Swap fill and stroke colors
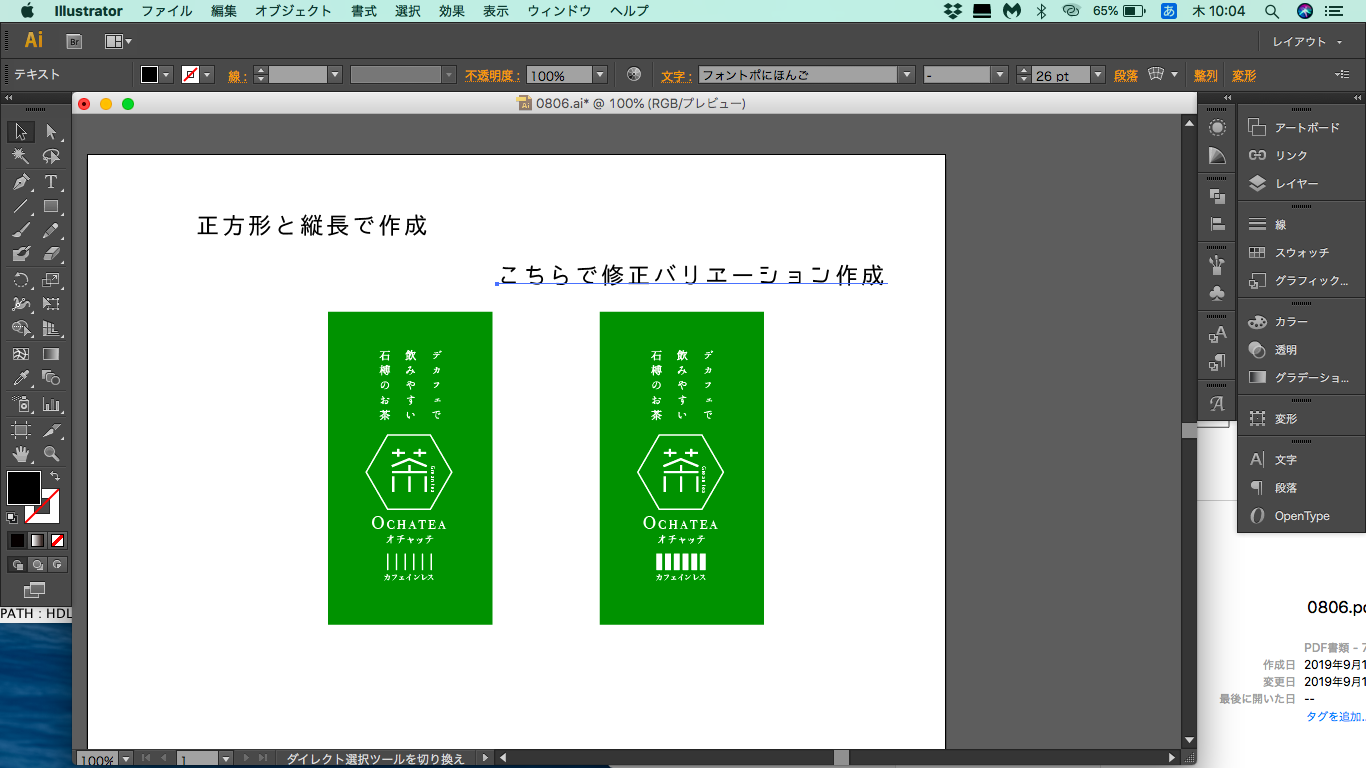Image resolution: width=1366 pixels, height=768 pixels. [55, 476]
